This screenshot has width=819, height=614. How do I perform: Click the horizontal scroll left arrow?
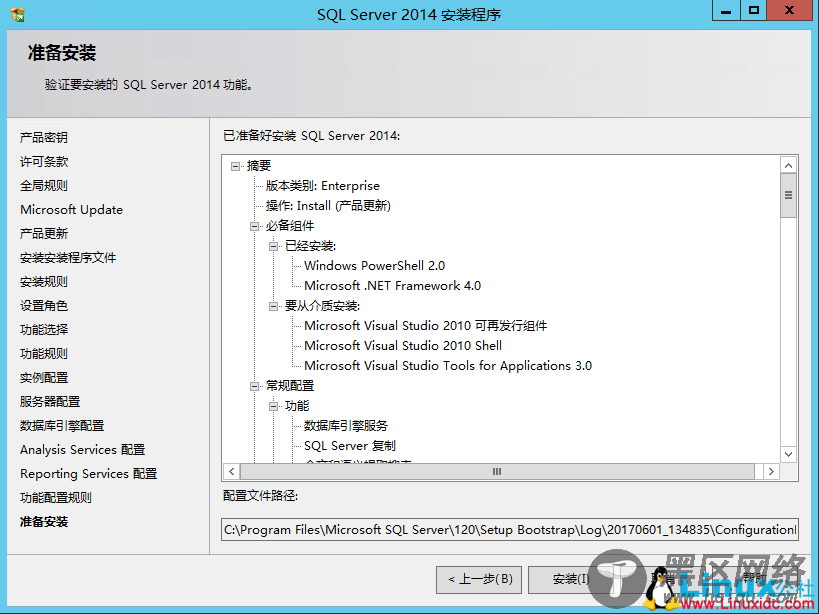232,471
